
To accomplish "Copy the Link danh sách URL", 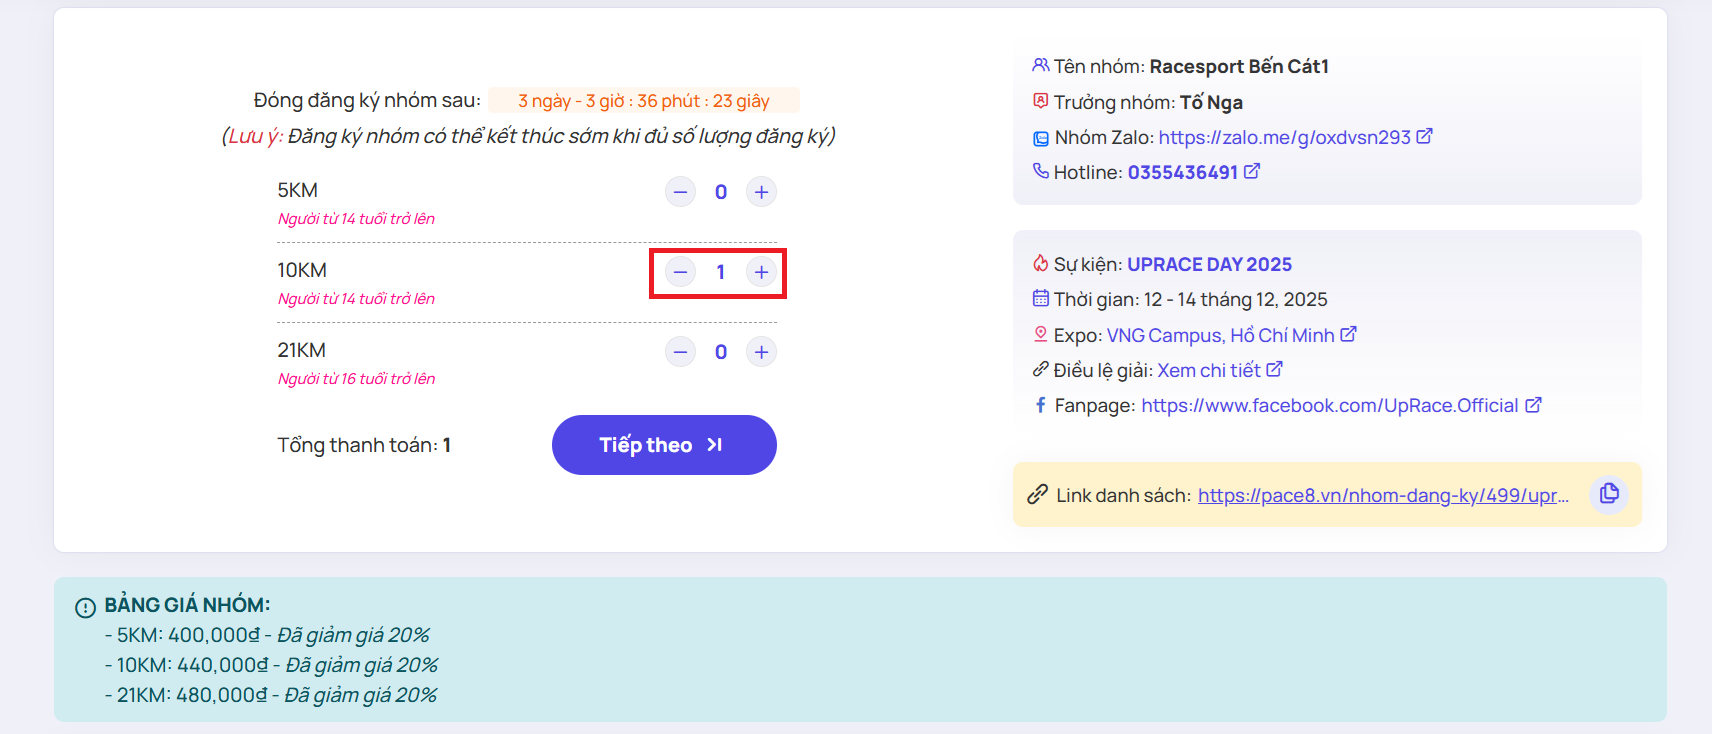I will [x=1609, y=494].
